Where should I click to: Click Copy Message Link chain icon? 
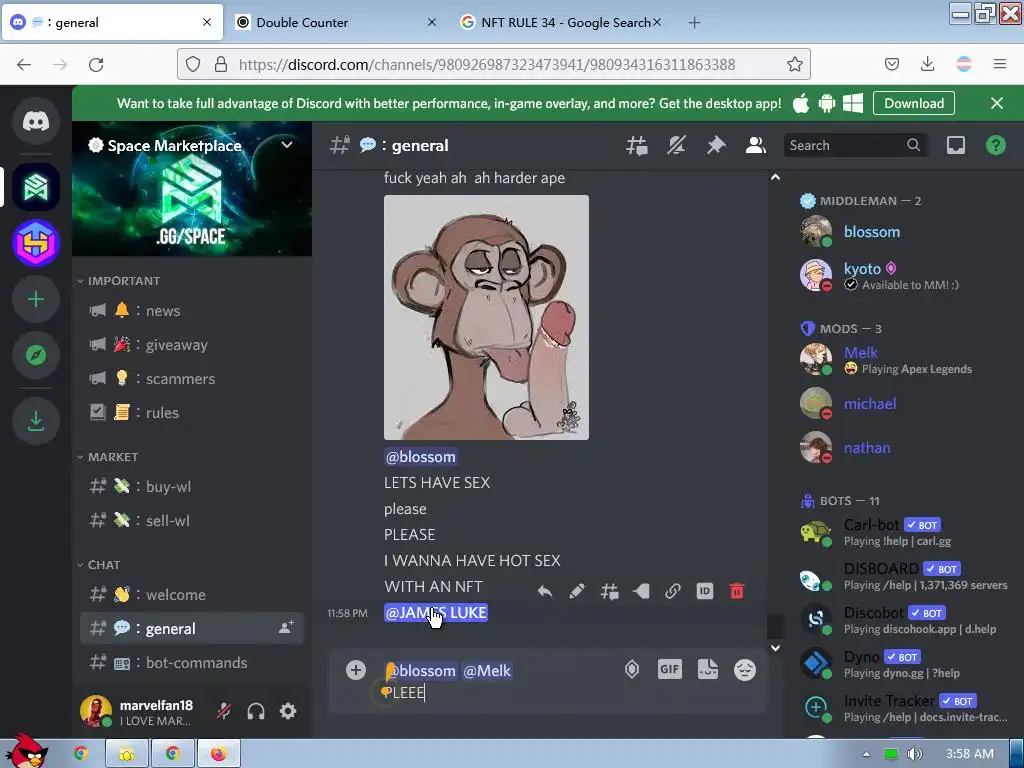tap(673, 592)
